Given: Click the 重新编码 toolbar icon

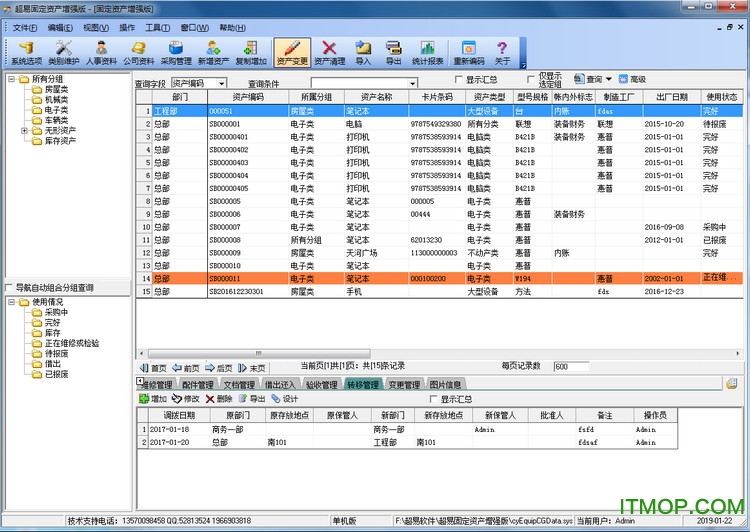Looking at the screenshot, I should point(468,52).
